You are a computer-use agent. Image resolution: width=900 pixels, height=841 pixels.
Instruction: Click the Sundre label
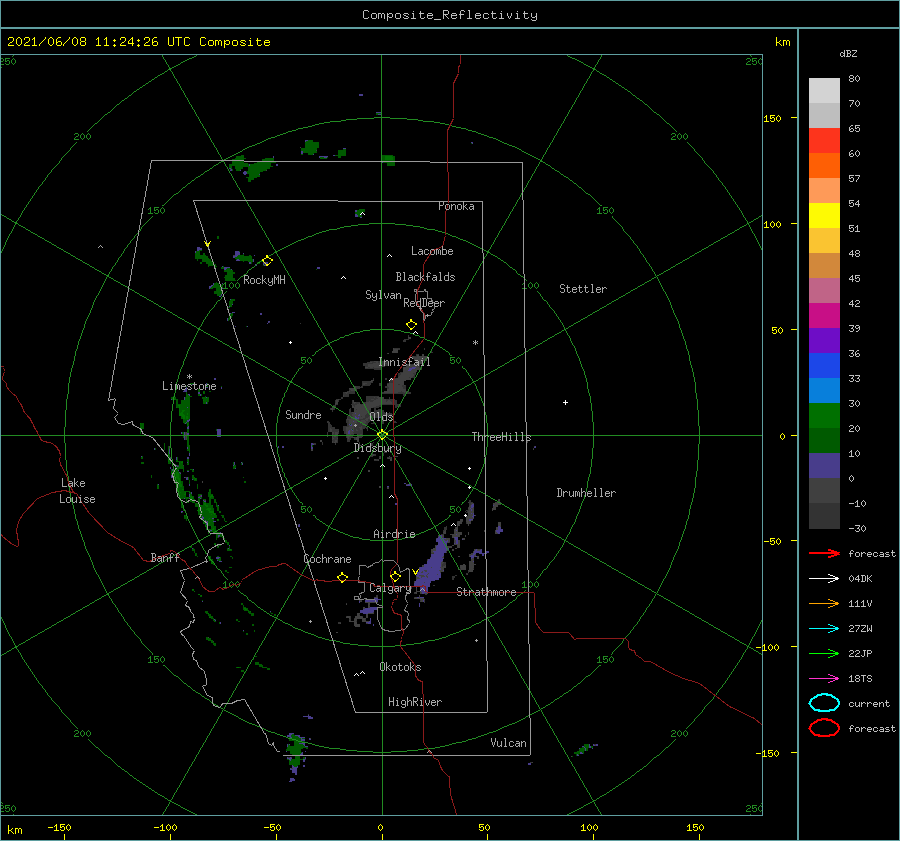(x=303, y=414)
